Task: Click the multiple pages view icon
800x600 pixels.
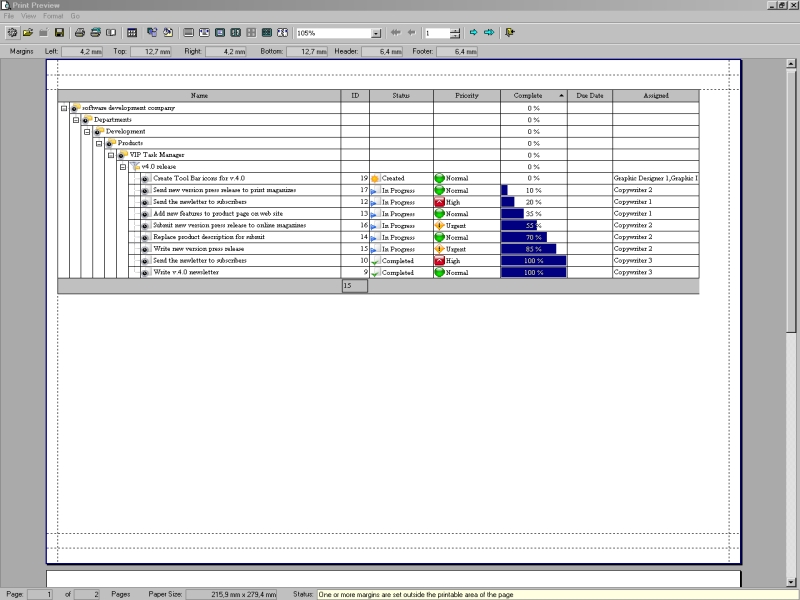Action: [267, 33]
